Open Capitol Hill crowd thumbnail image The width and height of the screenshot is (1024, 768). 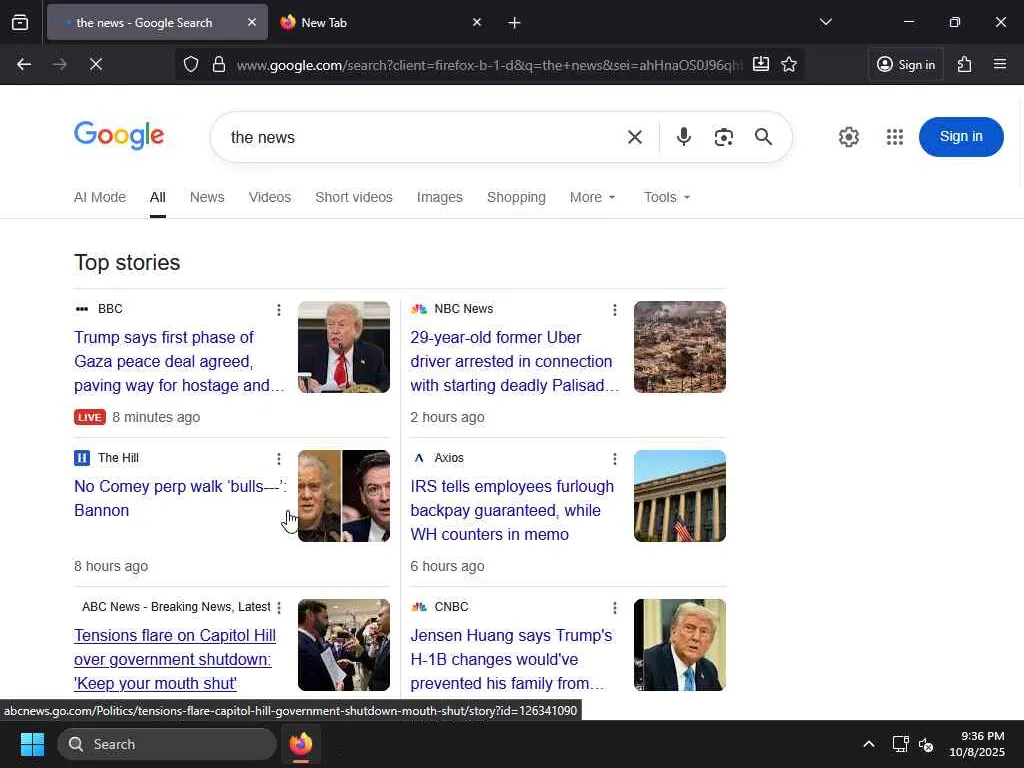click(344, 645)
